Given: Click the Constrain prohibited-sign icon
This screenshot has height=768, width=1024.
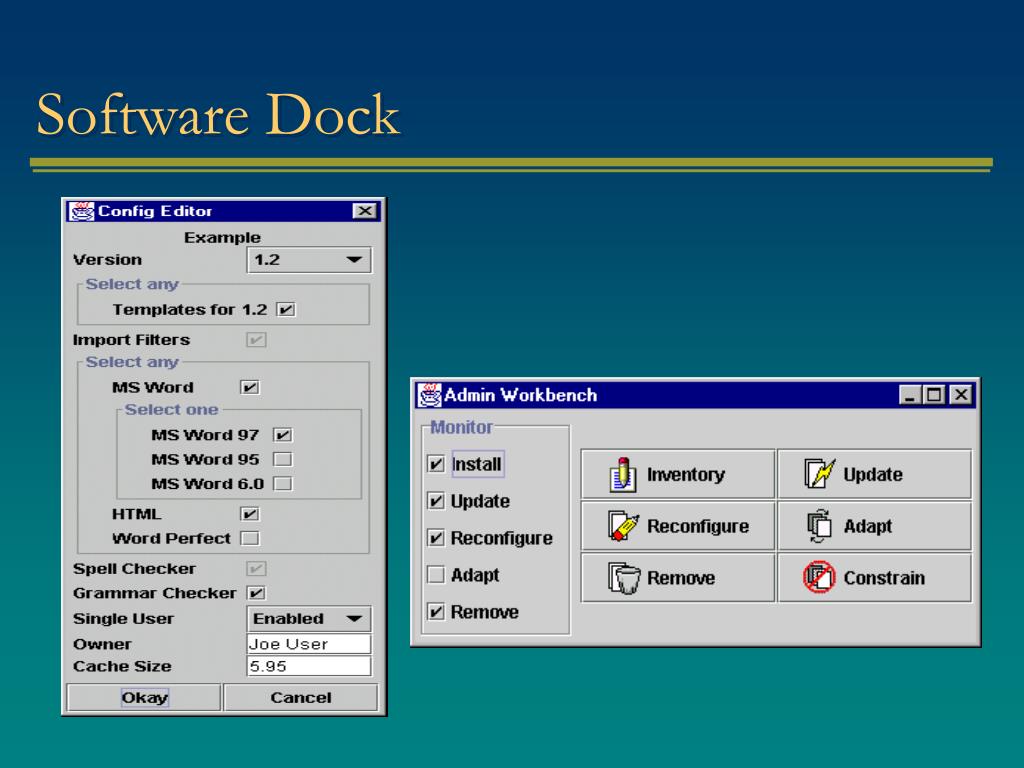Looking at the screenshot, I should [819, 577].
